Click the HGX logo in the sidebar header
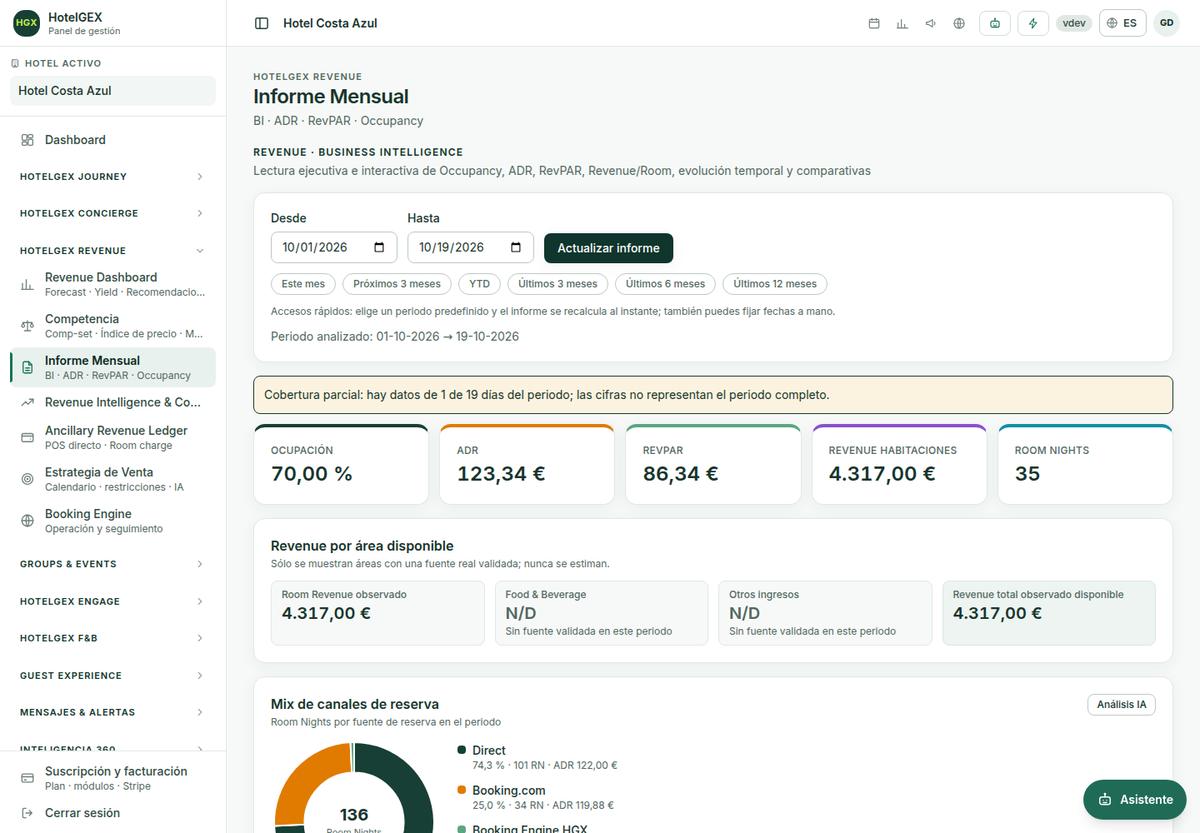The image size is (1200, 833). (x=26, y=23)
